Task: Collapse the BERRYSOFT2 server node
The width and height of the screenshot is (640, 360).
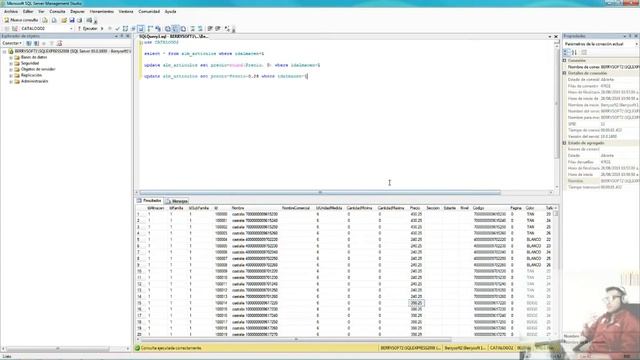Action: click(4, 52)
